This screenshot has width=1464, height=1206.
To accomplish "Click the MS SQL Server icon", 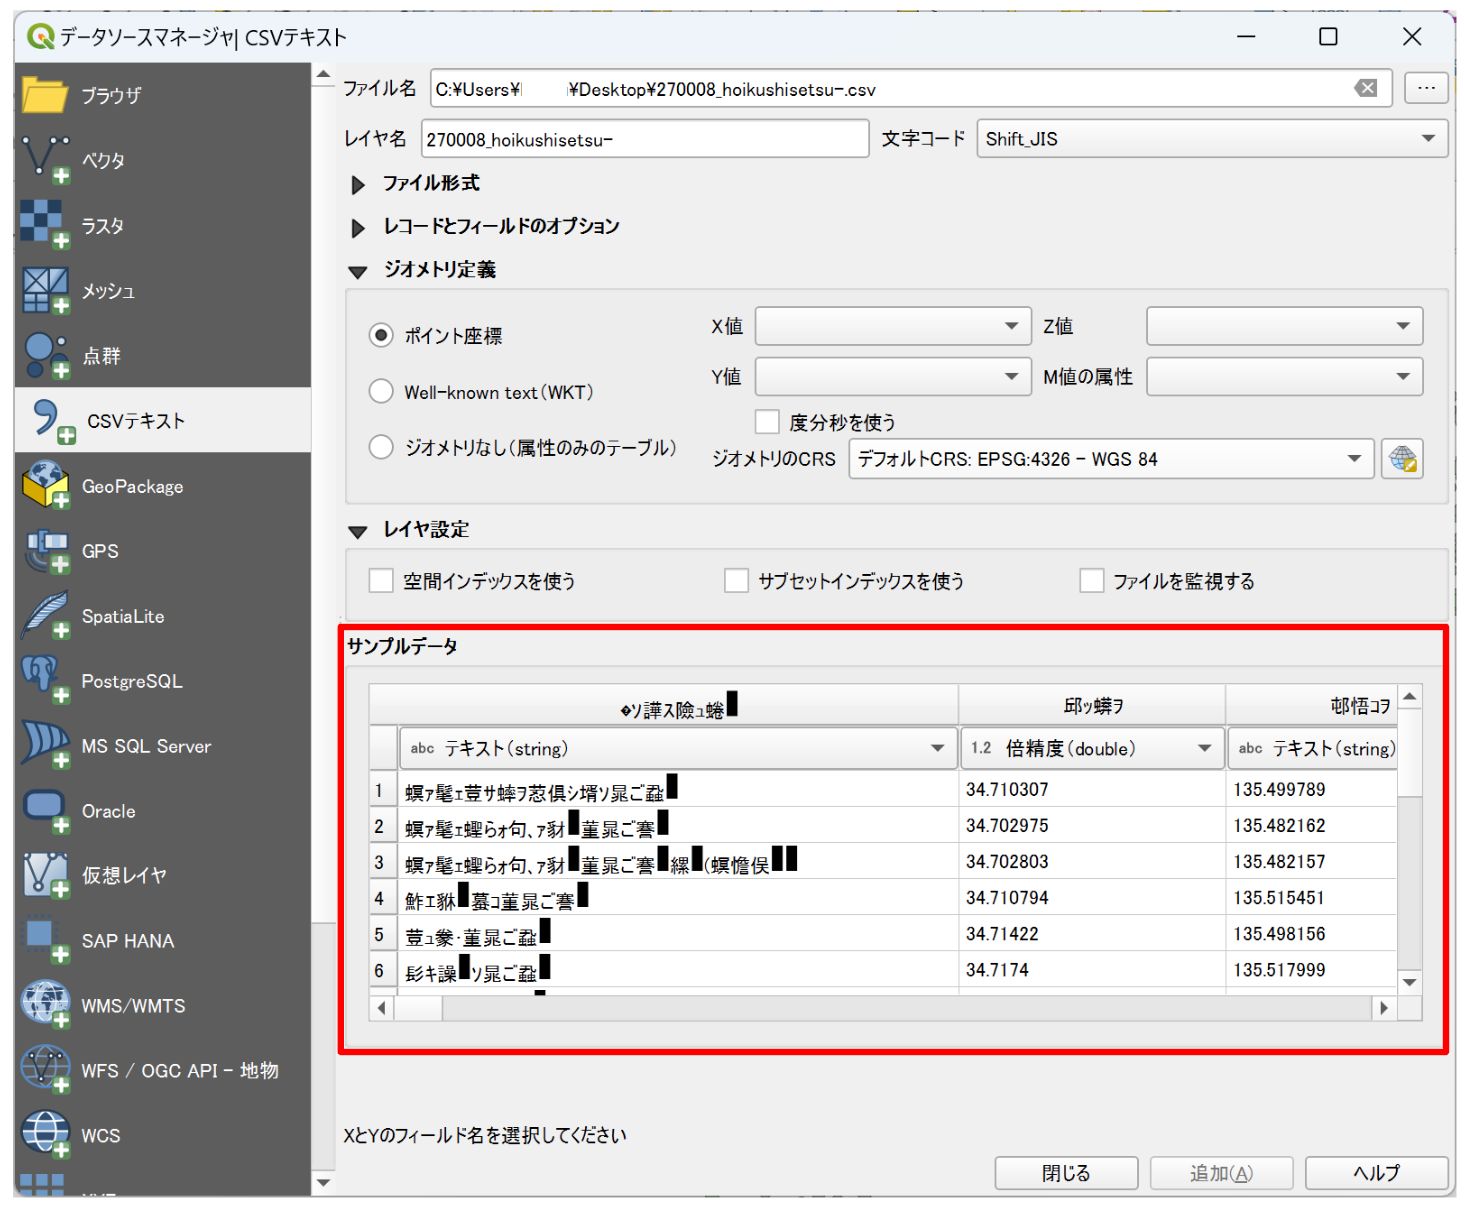I will [45, 746].
